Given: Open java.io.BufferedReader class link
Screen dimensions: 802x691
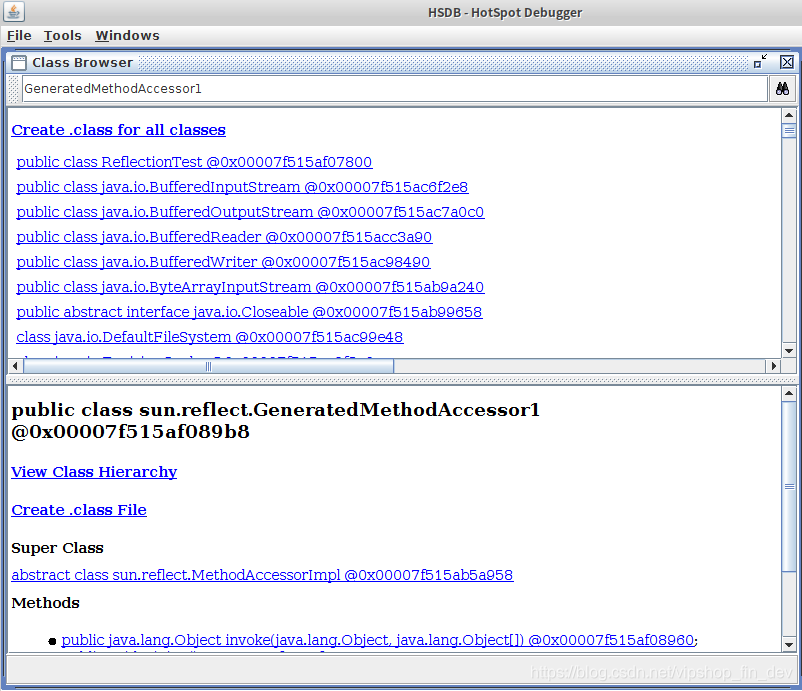Looking at the screenshot, I should point(224,237).
